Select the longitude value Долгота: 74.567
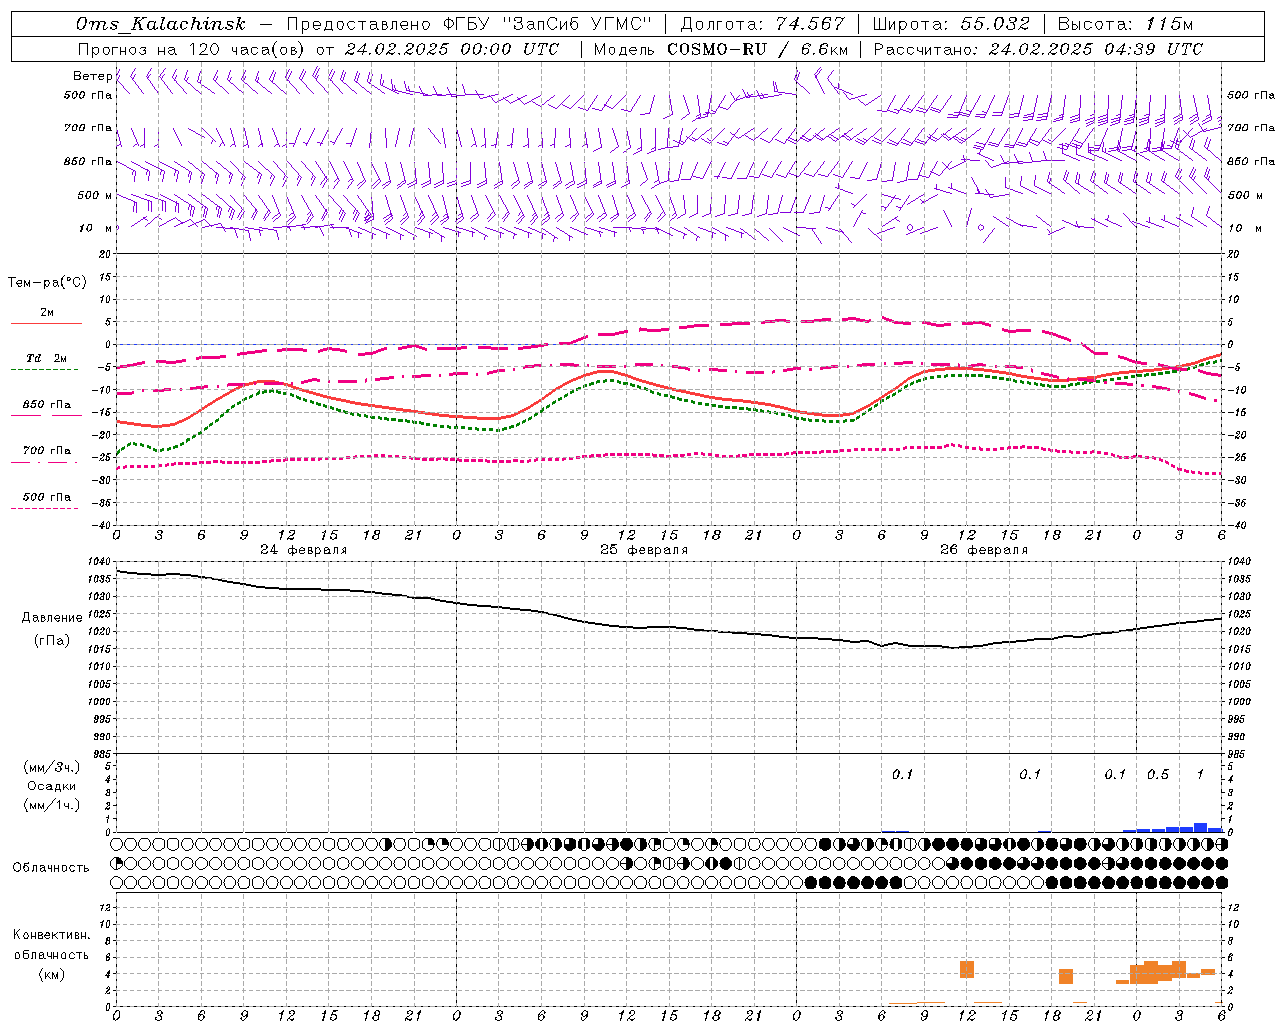The image size is (1280, 1024). [763, 24]
